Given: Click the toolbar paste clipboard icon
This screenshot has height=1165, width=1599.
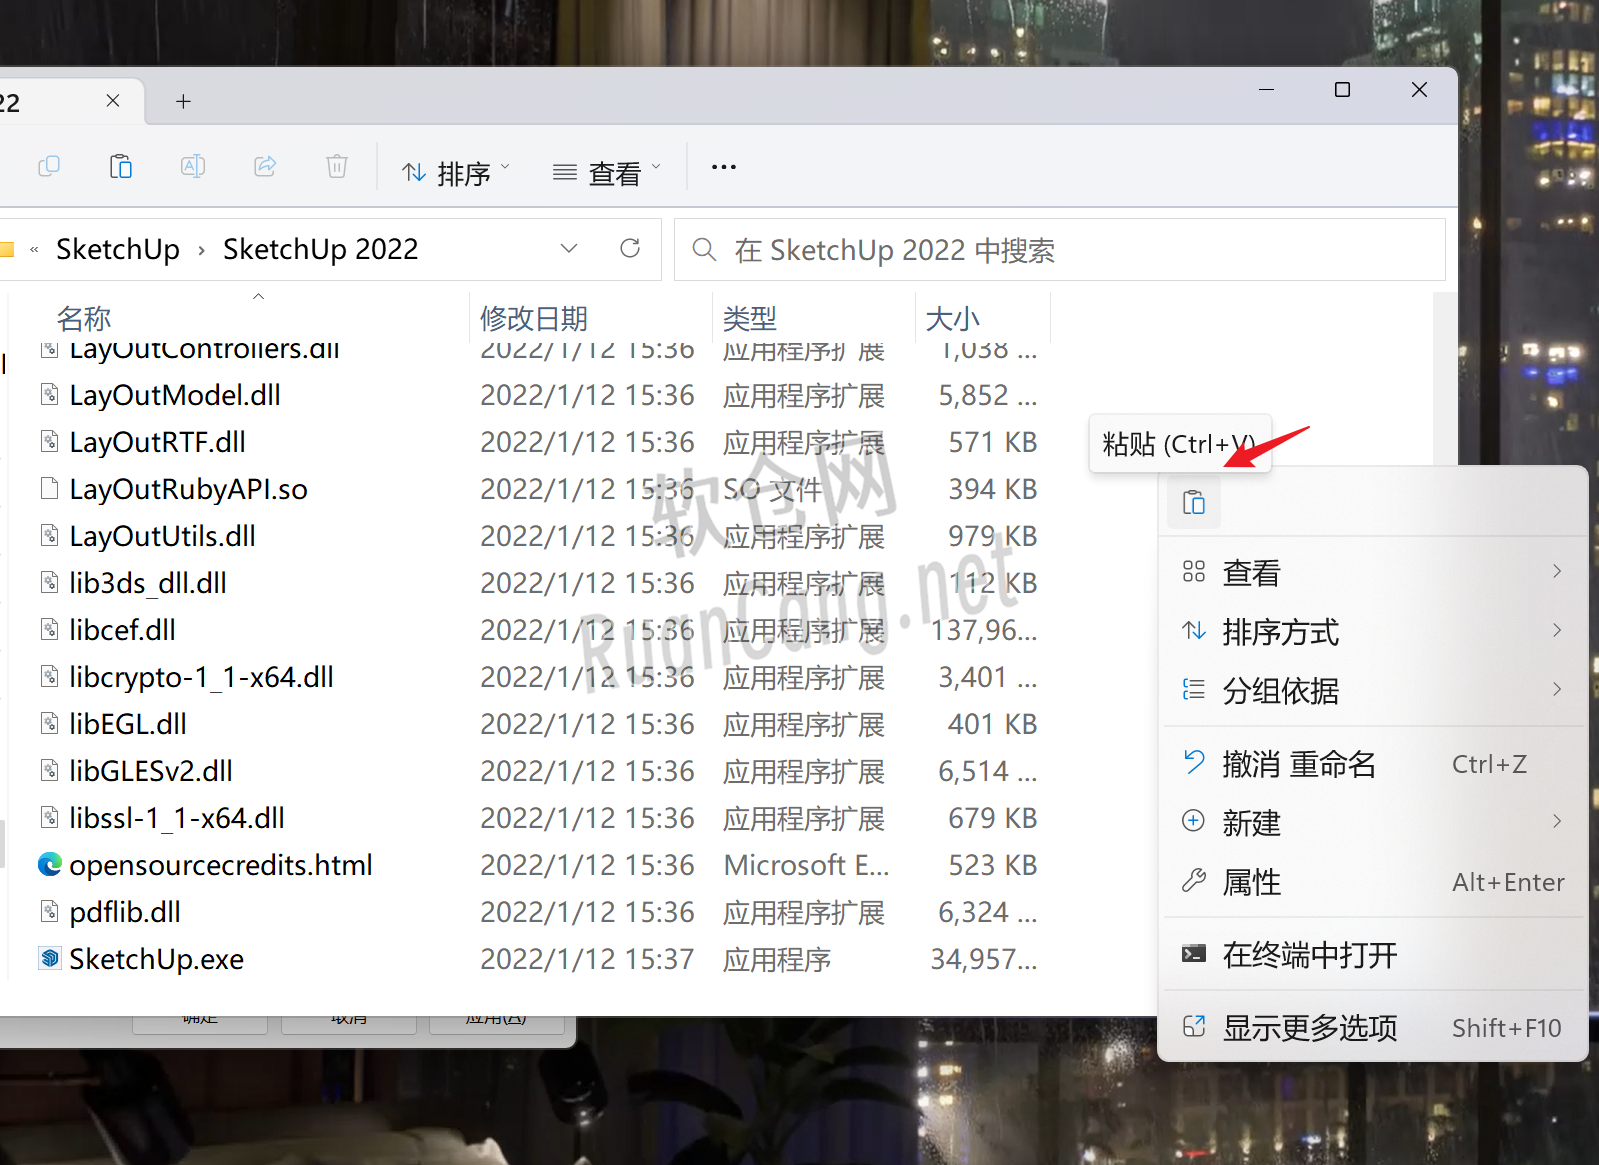Looking at the screenshot, I should (121, 166).
